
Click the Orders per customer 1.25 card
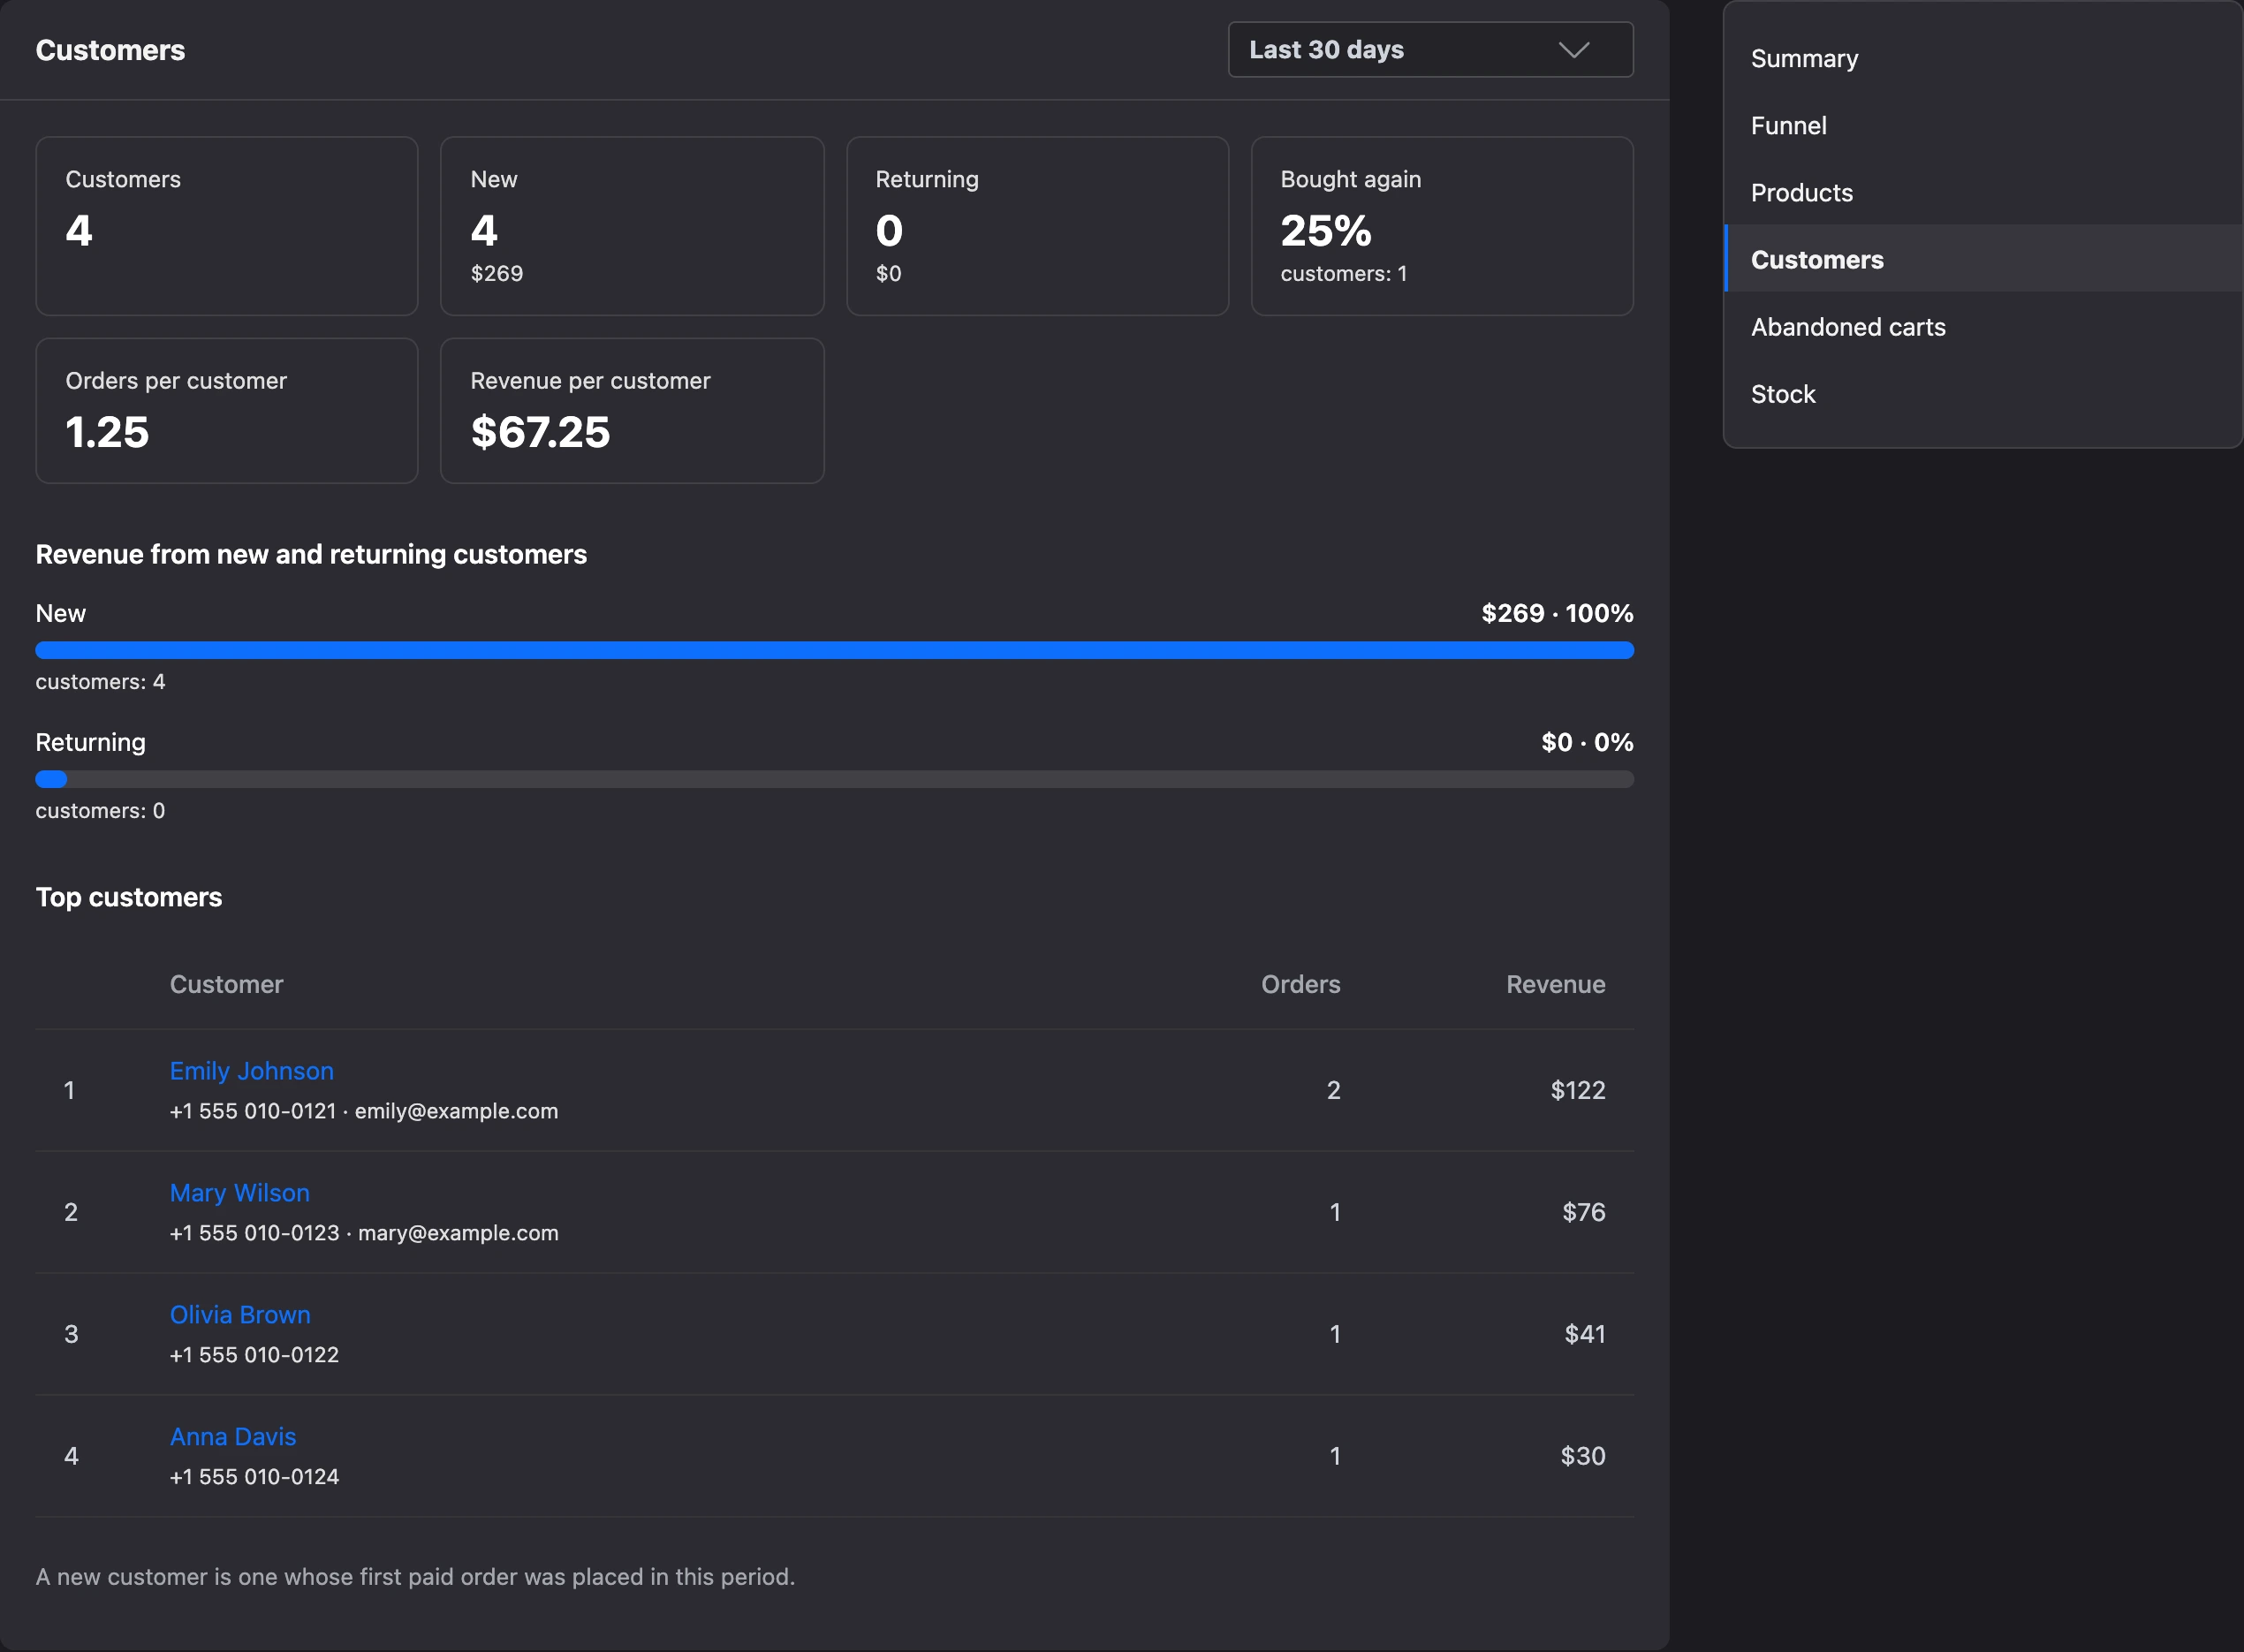point(227,411)
